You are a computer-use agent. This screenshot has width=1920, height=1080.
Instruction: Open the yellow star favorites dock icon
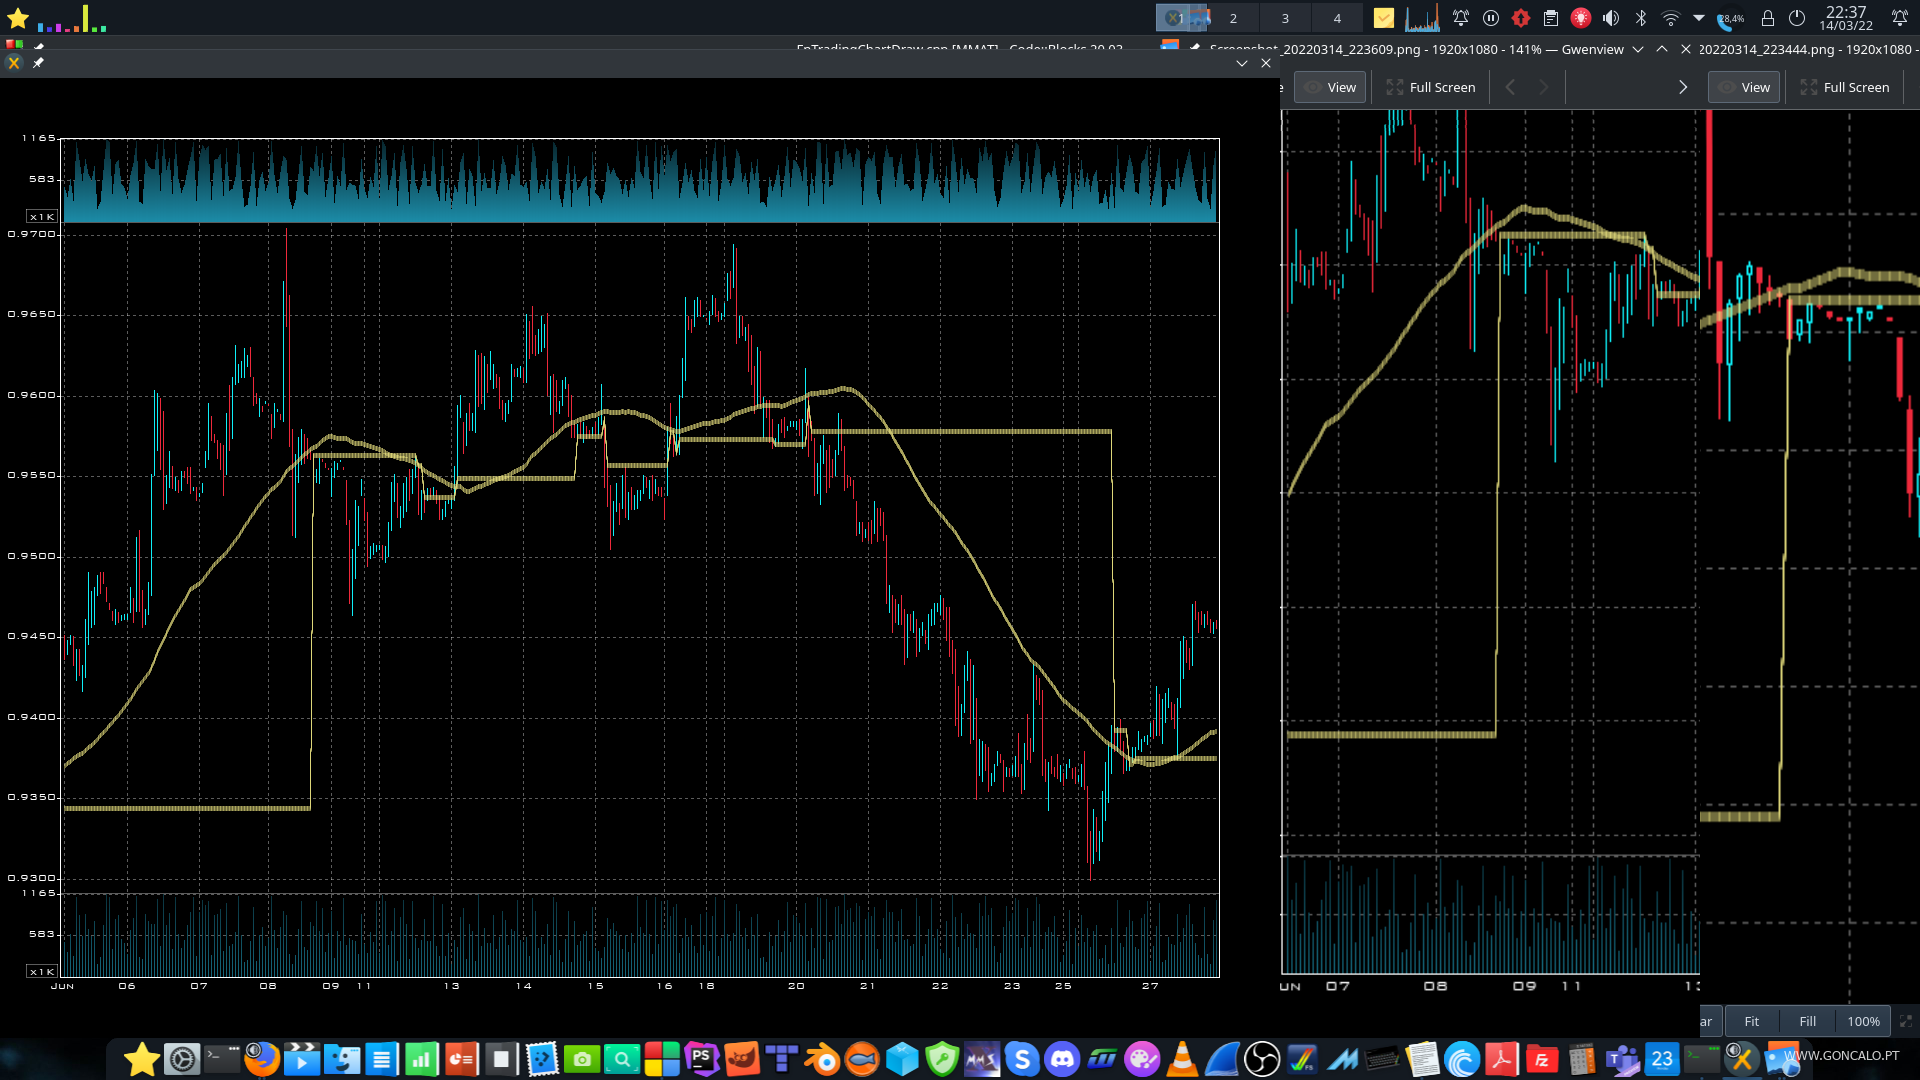coord(142,1058)
